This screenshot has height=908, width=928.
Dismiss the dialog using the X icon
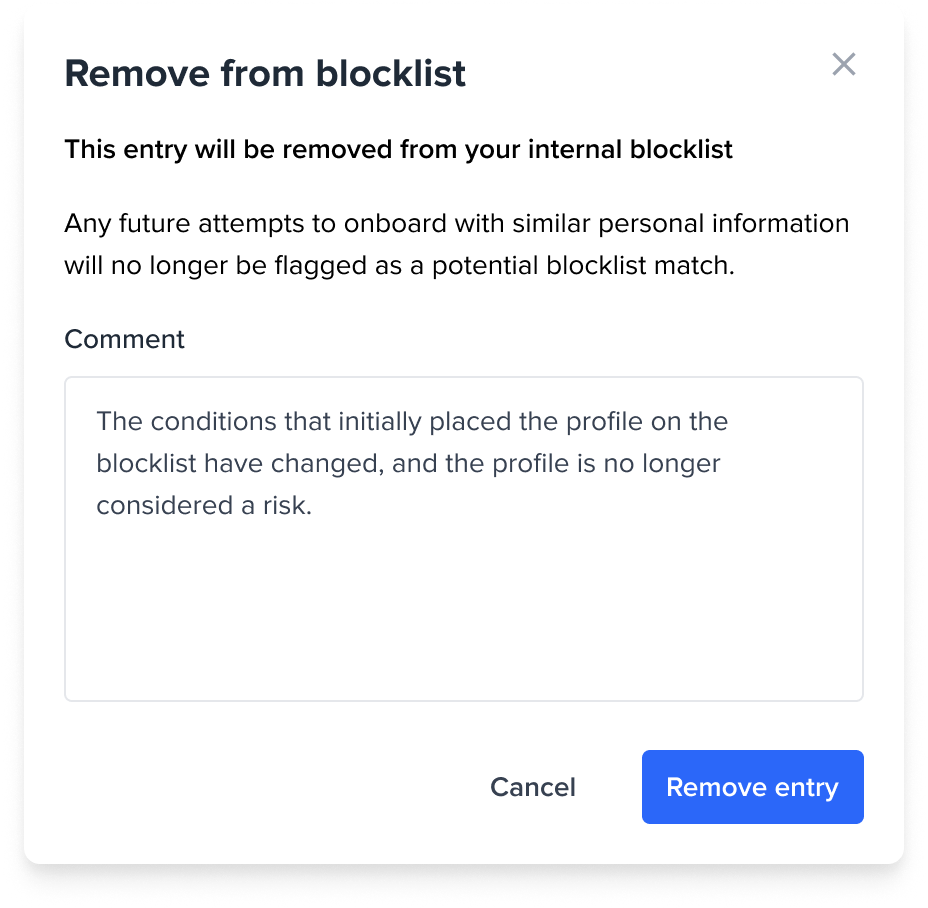(844, 65)
